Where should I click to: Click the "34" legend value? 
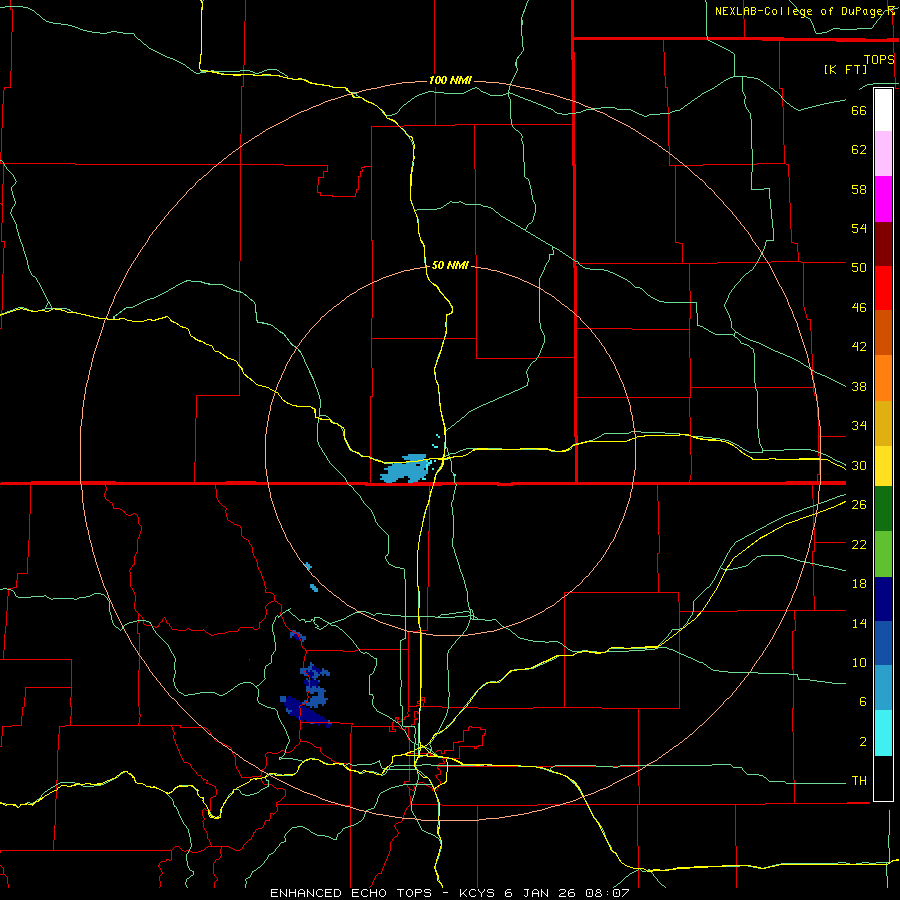point(859,426)
